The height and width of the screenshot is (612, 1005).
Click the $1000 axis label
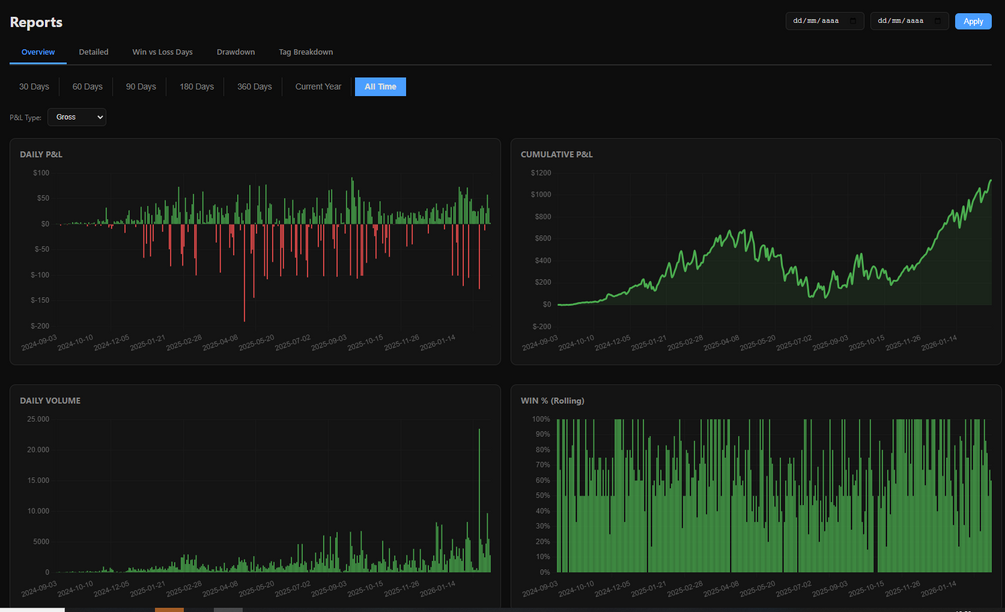(541, 195)
